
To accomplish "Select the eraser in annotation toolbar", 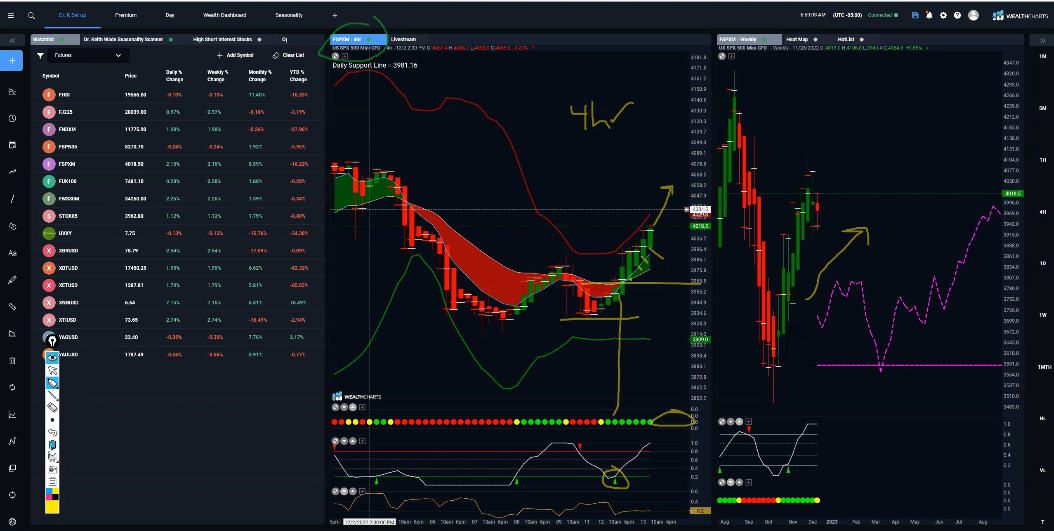I will click(x=52, y=407).
